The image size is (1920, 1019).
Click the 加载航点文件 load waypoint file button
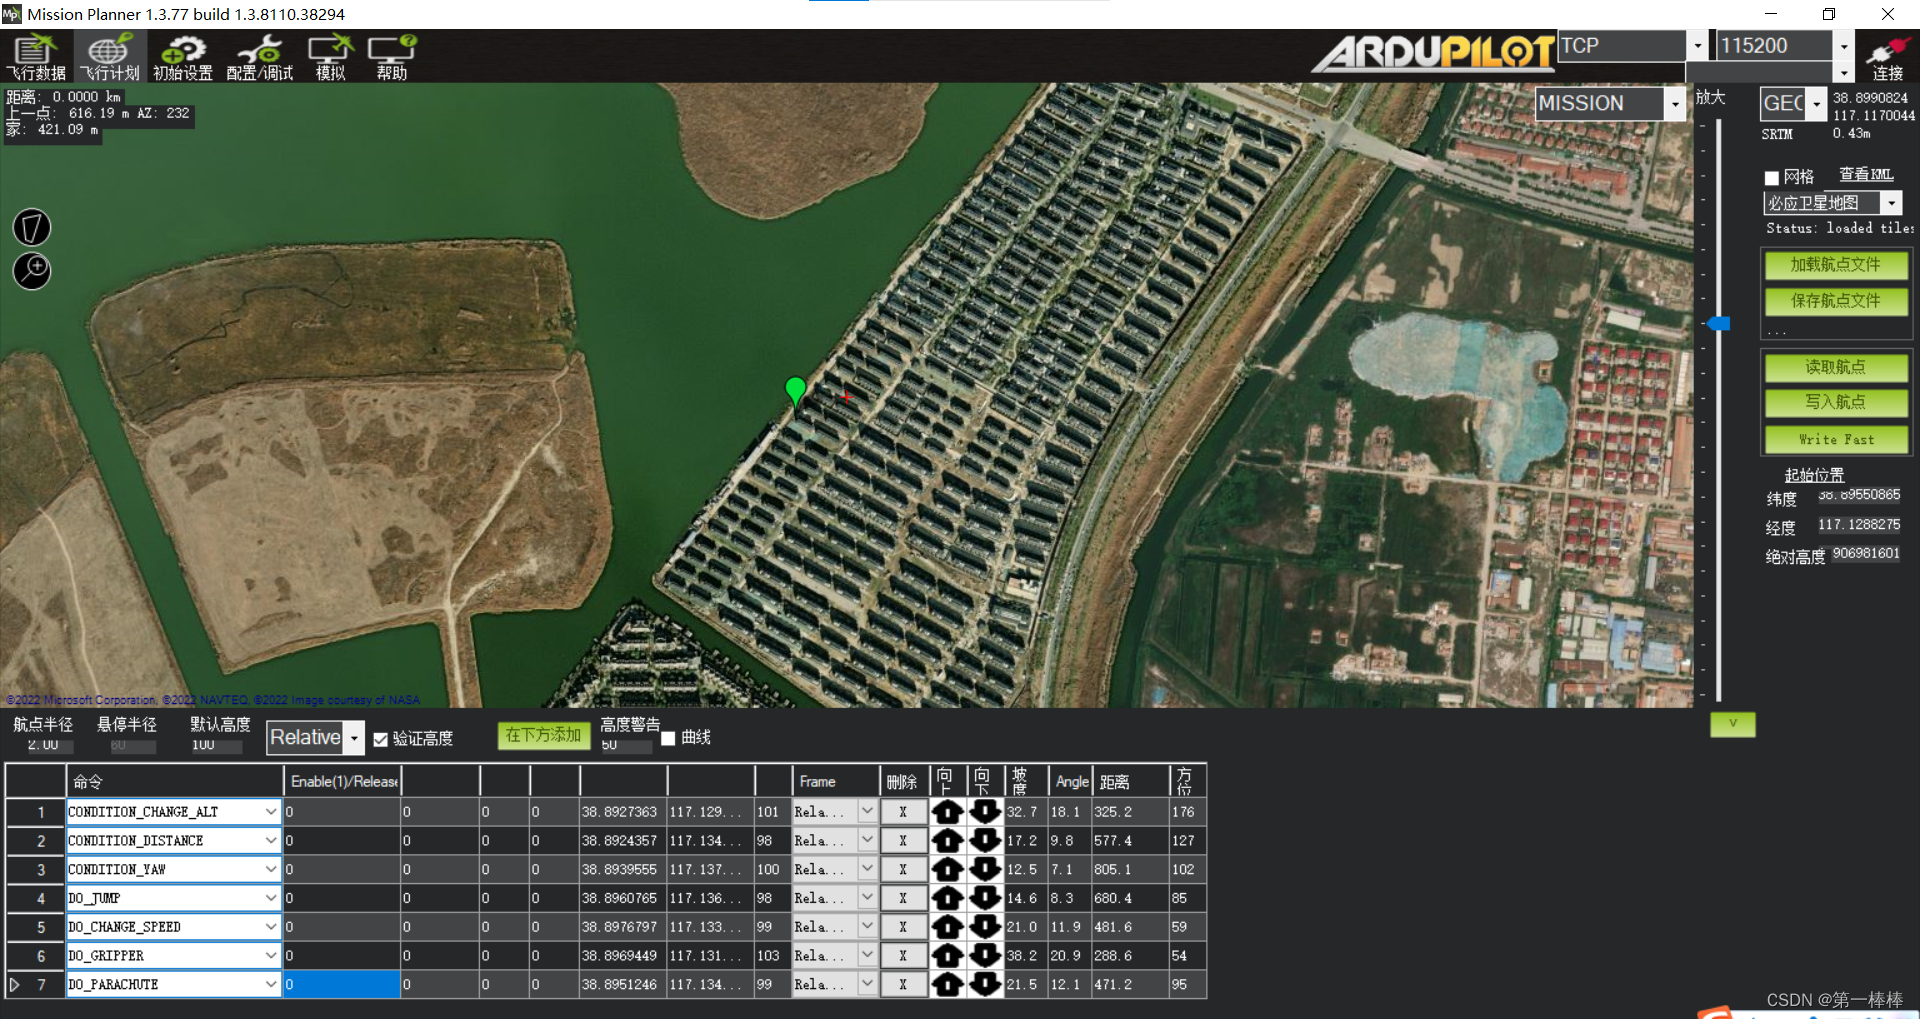[x=1836, y=265]
